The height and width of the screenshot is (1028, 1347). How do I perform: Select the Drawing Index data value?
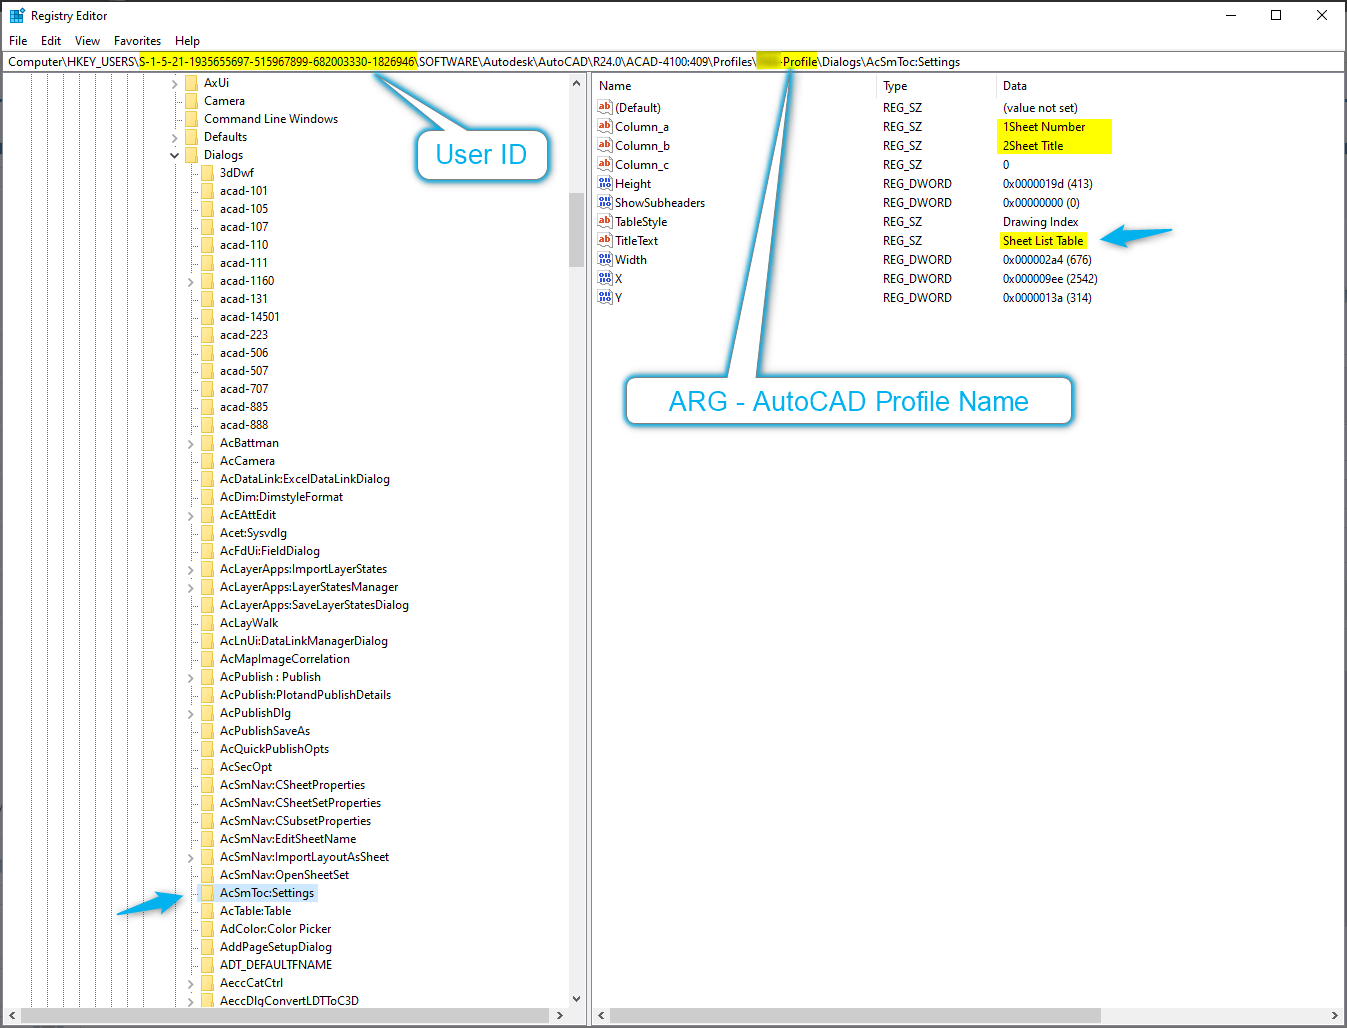[x=1040, y=222]
